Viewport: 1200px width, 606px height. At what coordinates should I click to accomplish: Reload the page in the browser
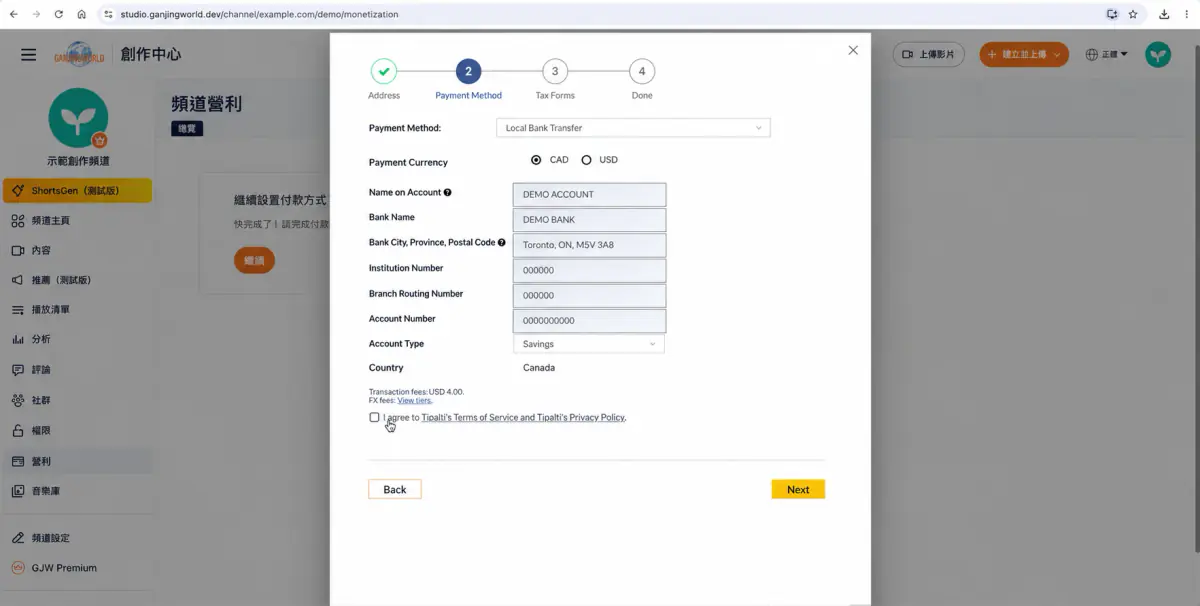click(x=58, y=15)
